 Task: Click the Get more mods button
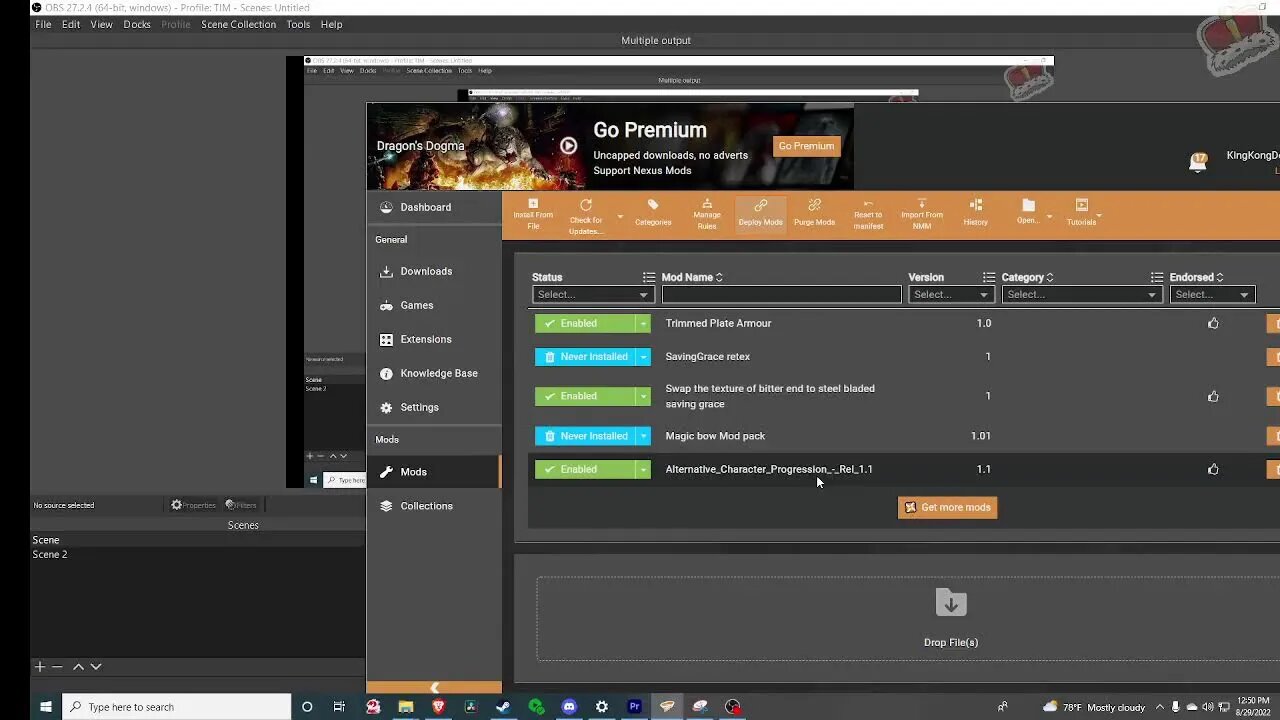click(947, 507)
